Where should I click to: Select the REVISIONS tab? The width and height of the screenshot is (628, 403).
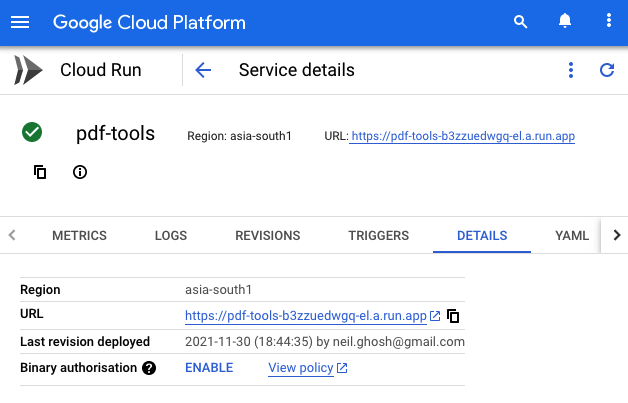(267, 236)
